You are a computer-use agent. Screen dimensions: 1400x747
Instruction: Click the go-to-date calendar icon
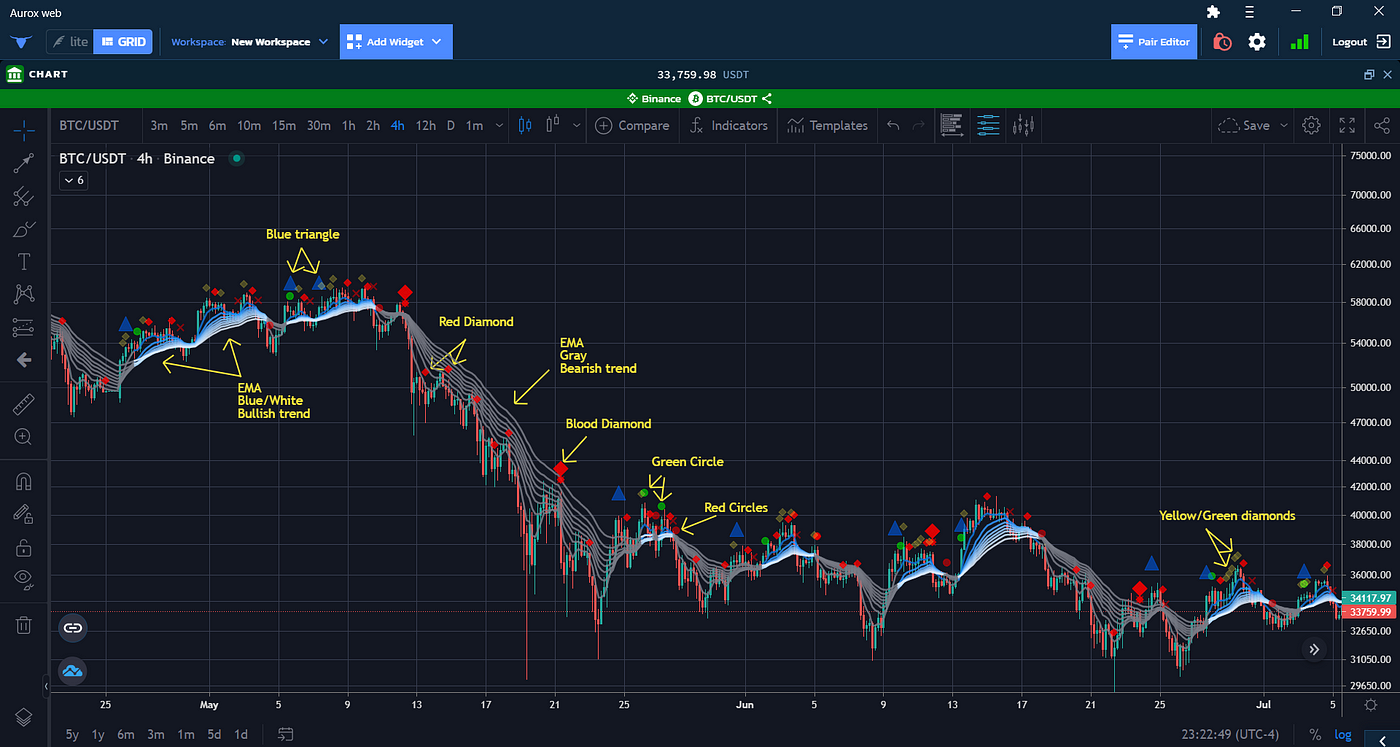285,734
